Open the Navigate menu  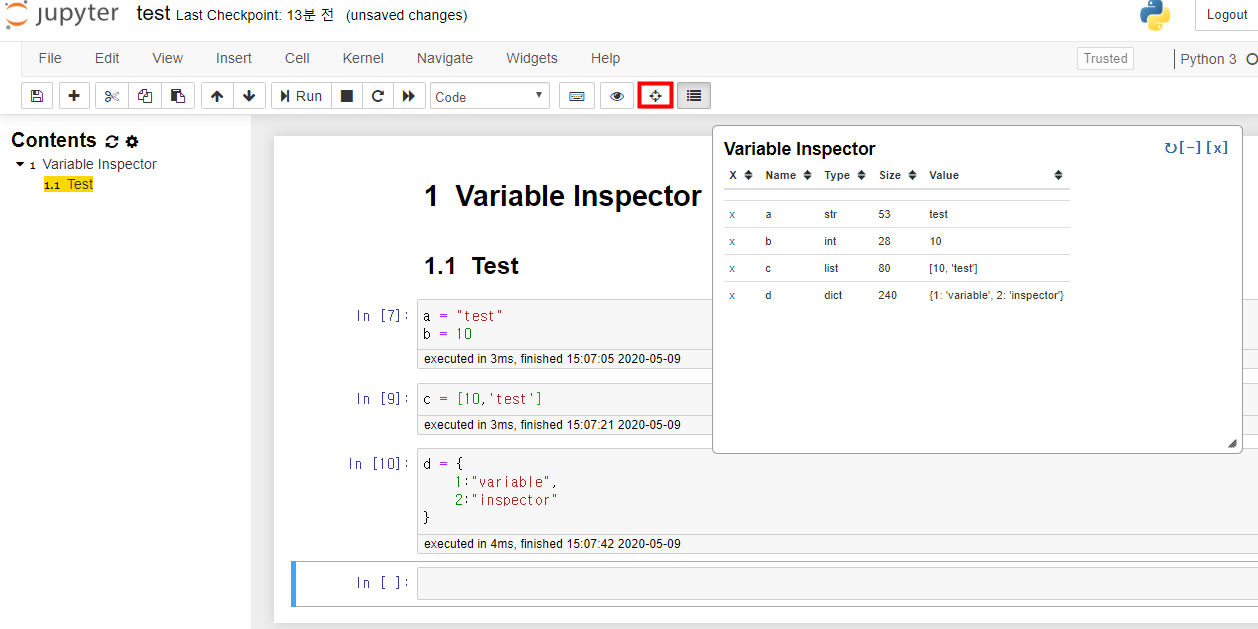pos(445,58)
